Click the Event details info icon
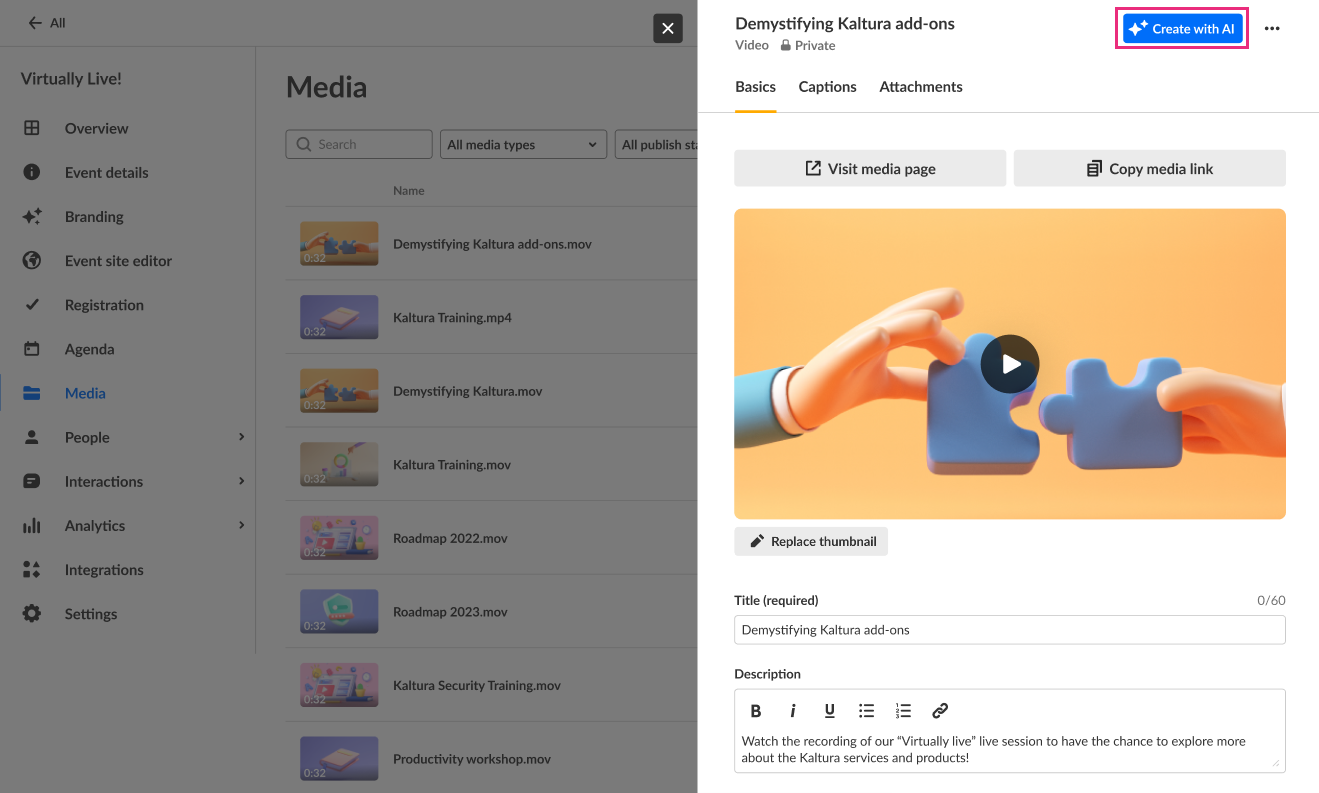 [x=32, y=172]
